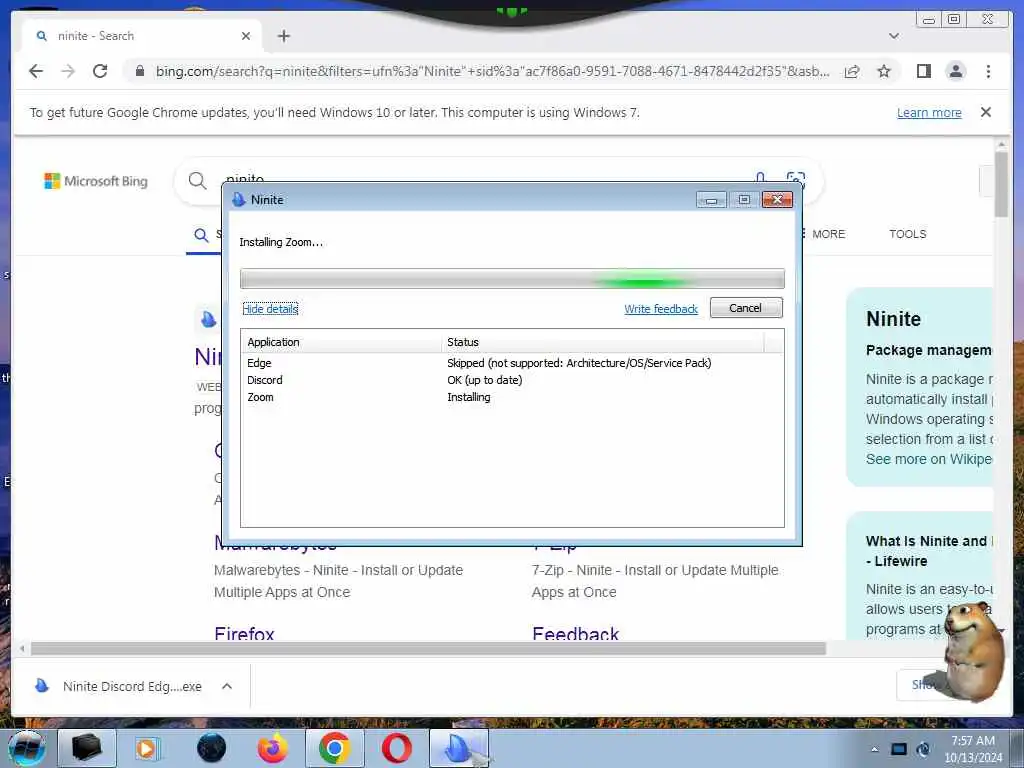This screenshot has height=768, width=1024.
Task: Click the Bing search magnifier icon
Action: tap(197, 180)
